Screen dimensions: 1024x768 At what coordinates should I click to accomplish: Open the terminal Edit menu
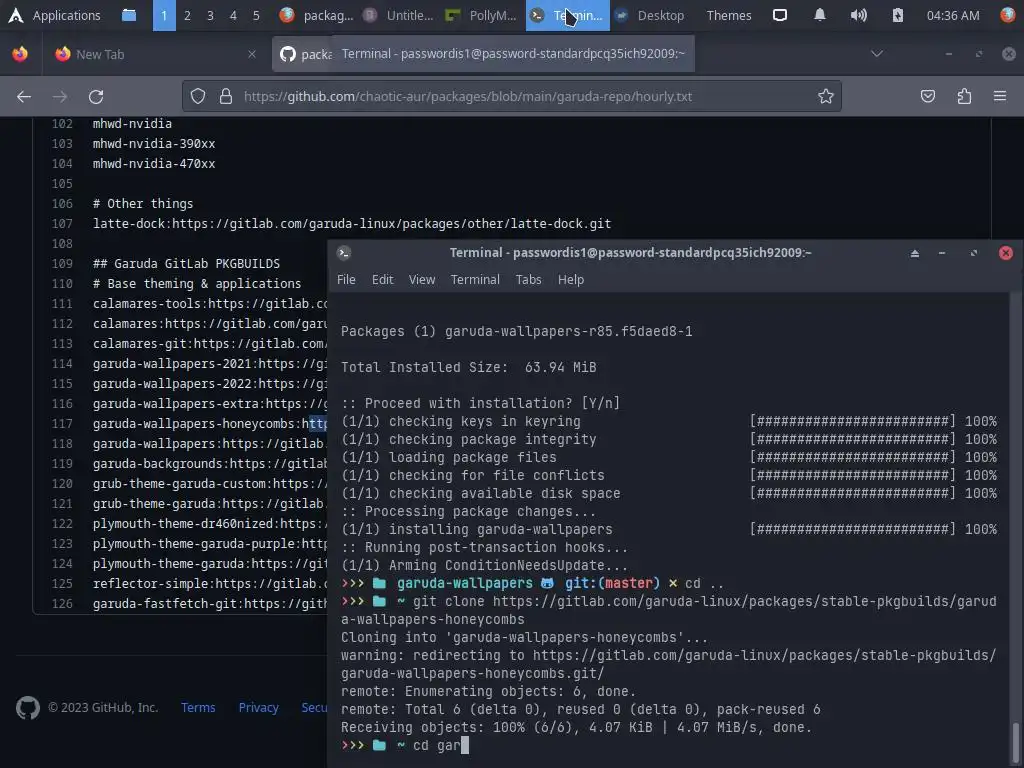(383, 280)
